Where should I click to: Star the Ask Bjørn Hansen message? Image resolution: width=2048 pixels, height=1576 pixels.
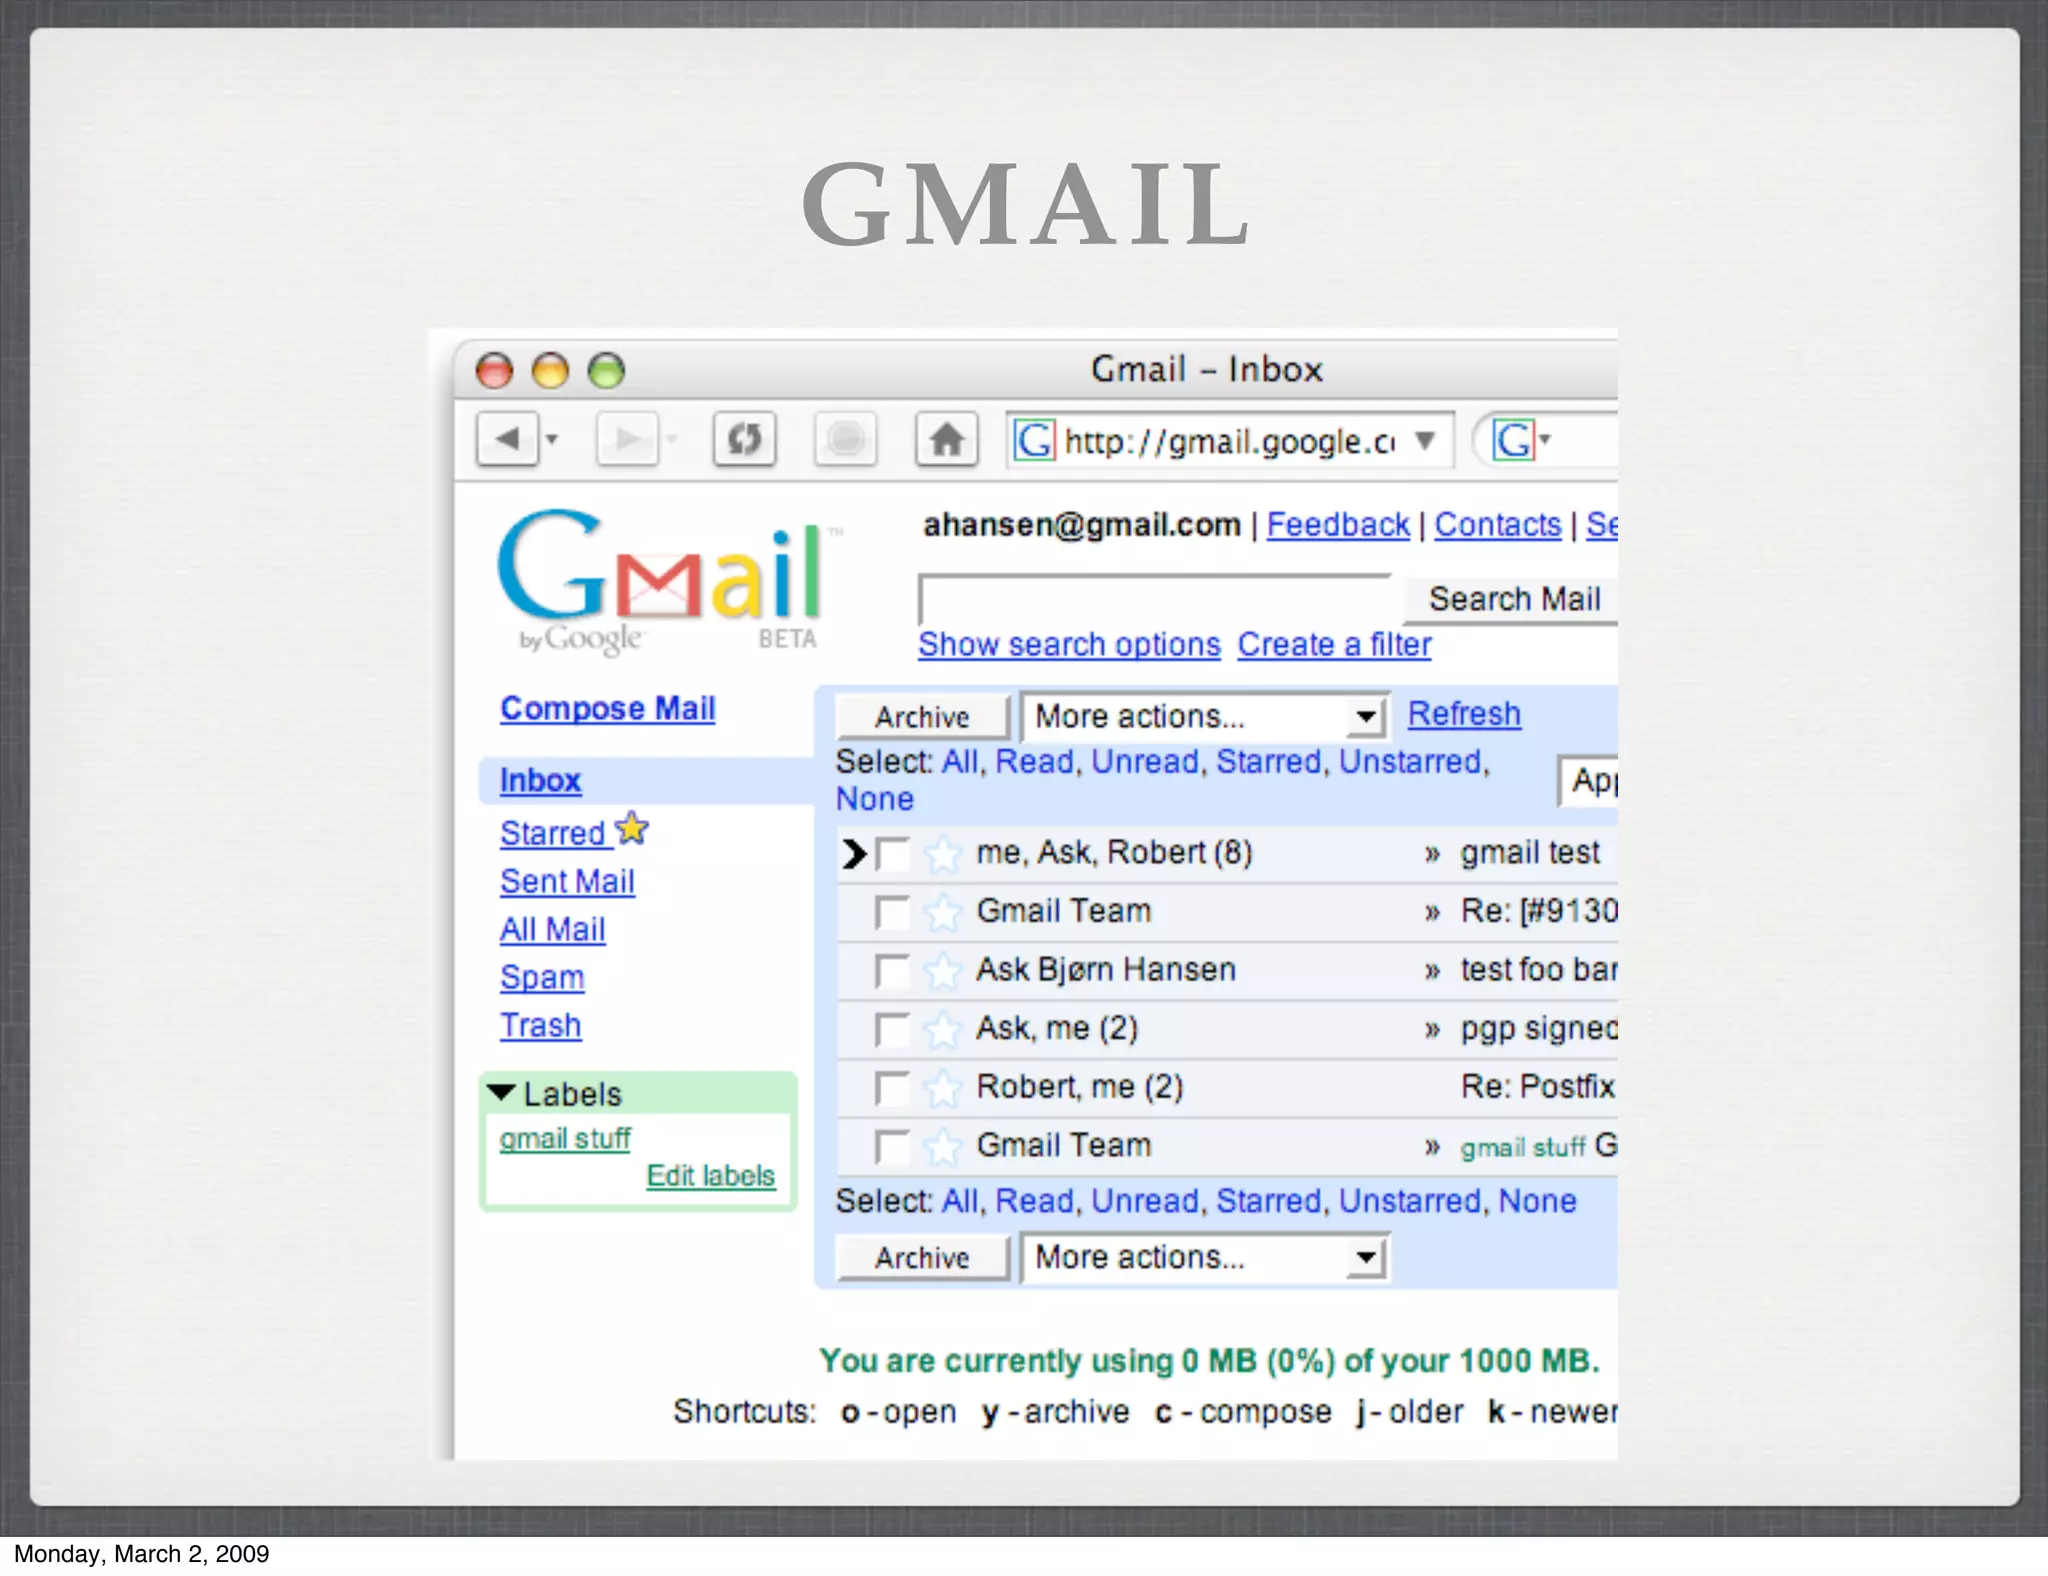[x=941, y=971]
